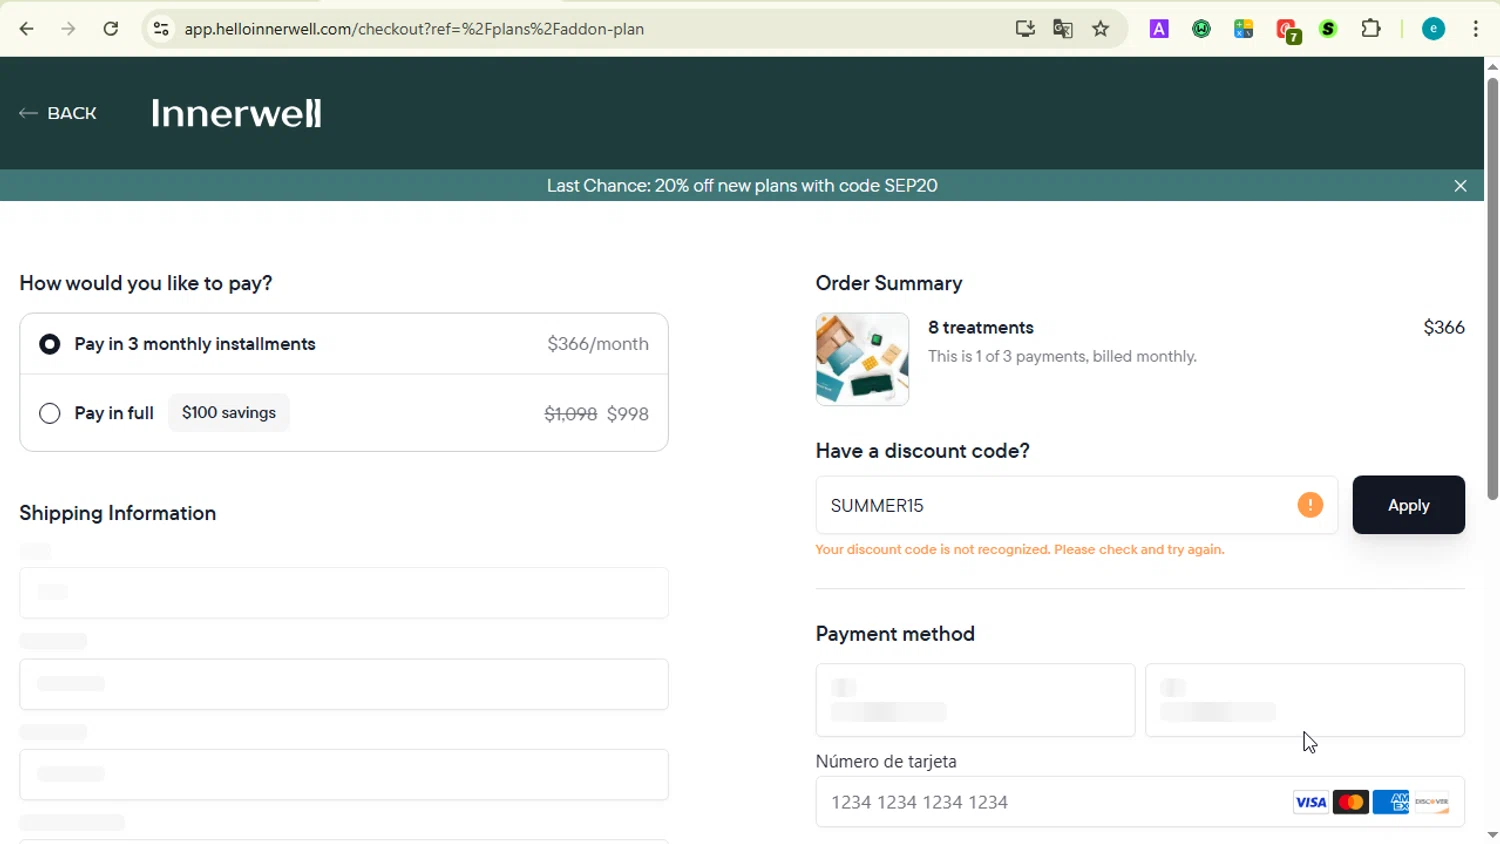The height and width of the screenshot is (844, 1500).
Task: Open the purple A extension icon
Action: tap(1159, 29)
